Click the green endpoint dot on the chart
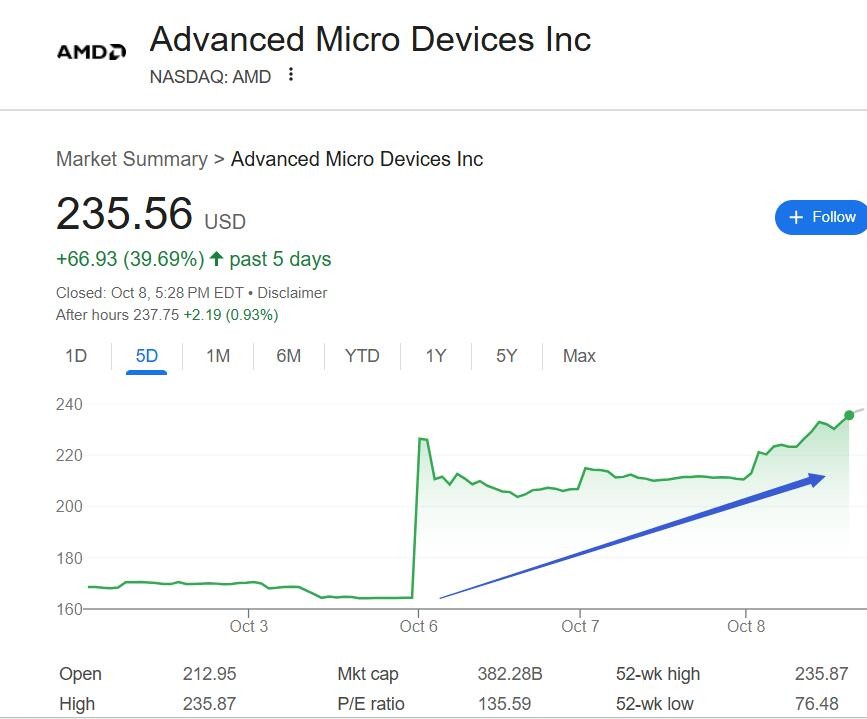 tap(849, 415)
